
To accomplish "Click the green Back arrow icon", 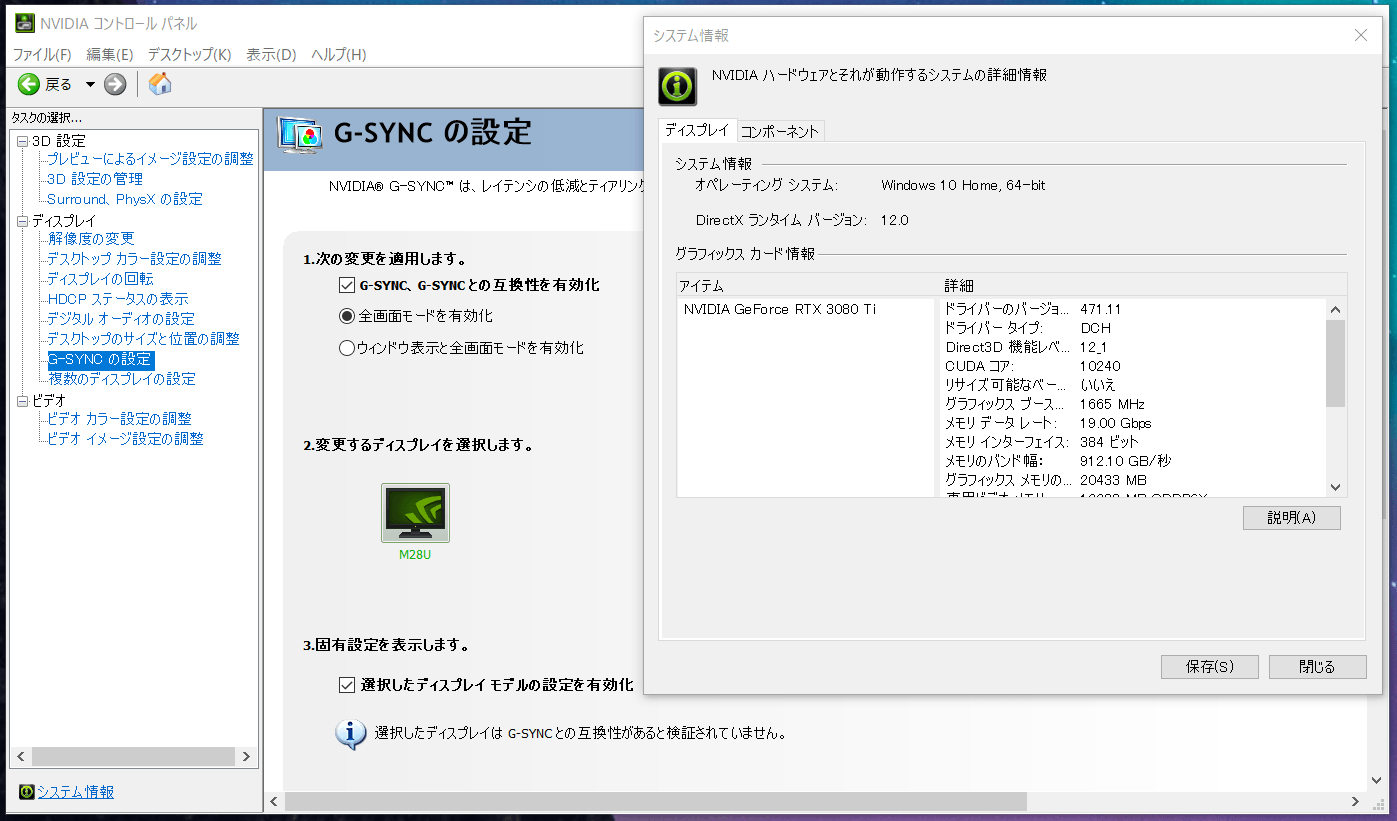I will (28, 84).
